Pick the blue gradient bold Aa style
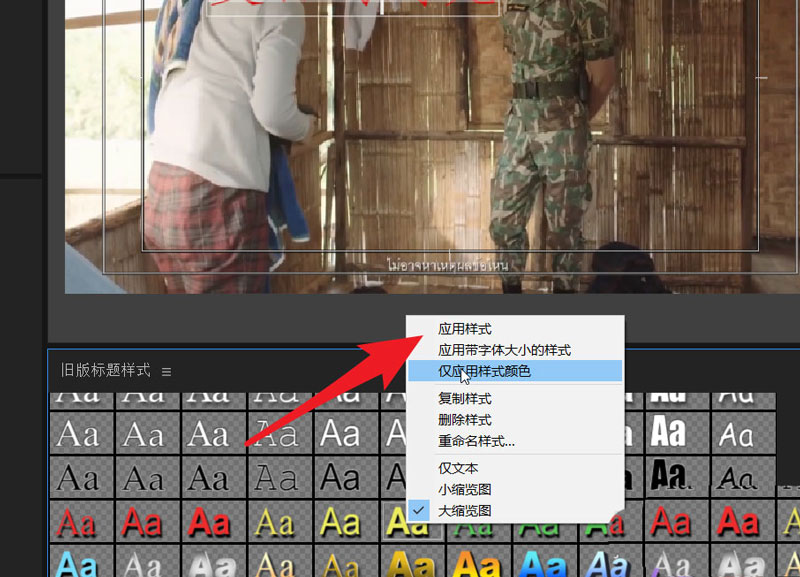 pos(545,562)
